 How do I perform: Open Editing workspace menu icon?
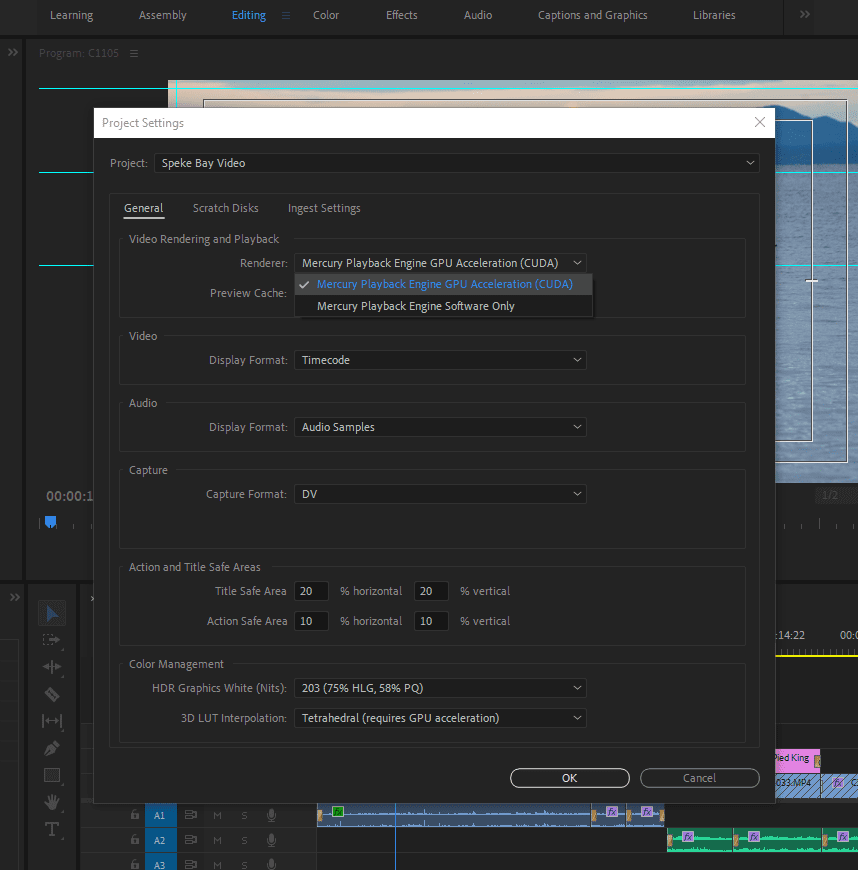(x=286, y=16)
